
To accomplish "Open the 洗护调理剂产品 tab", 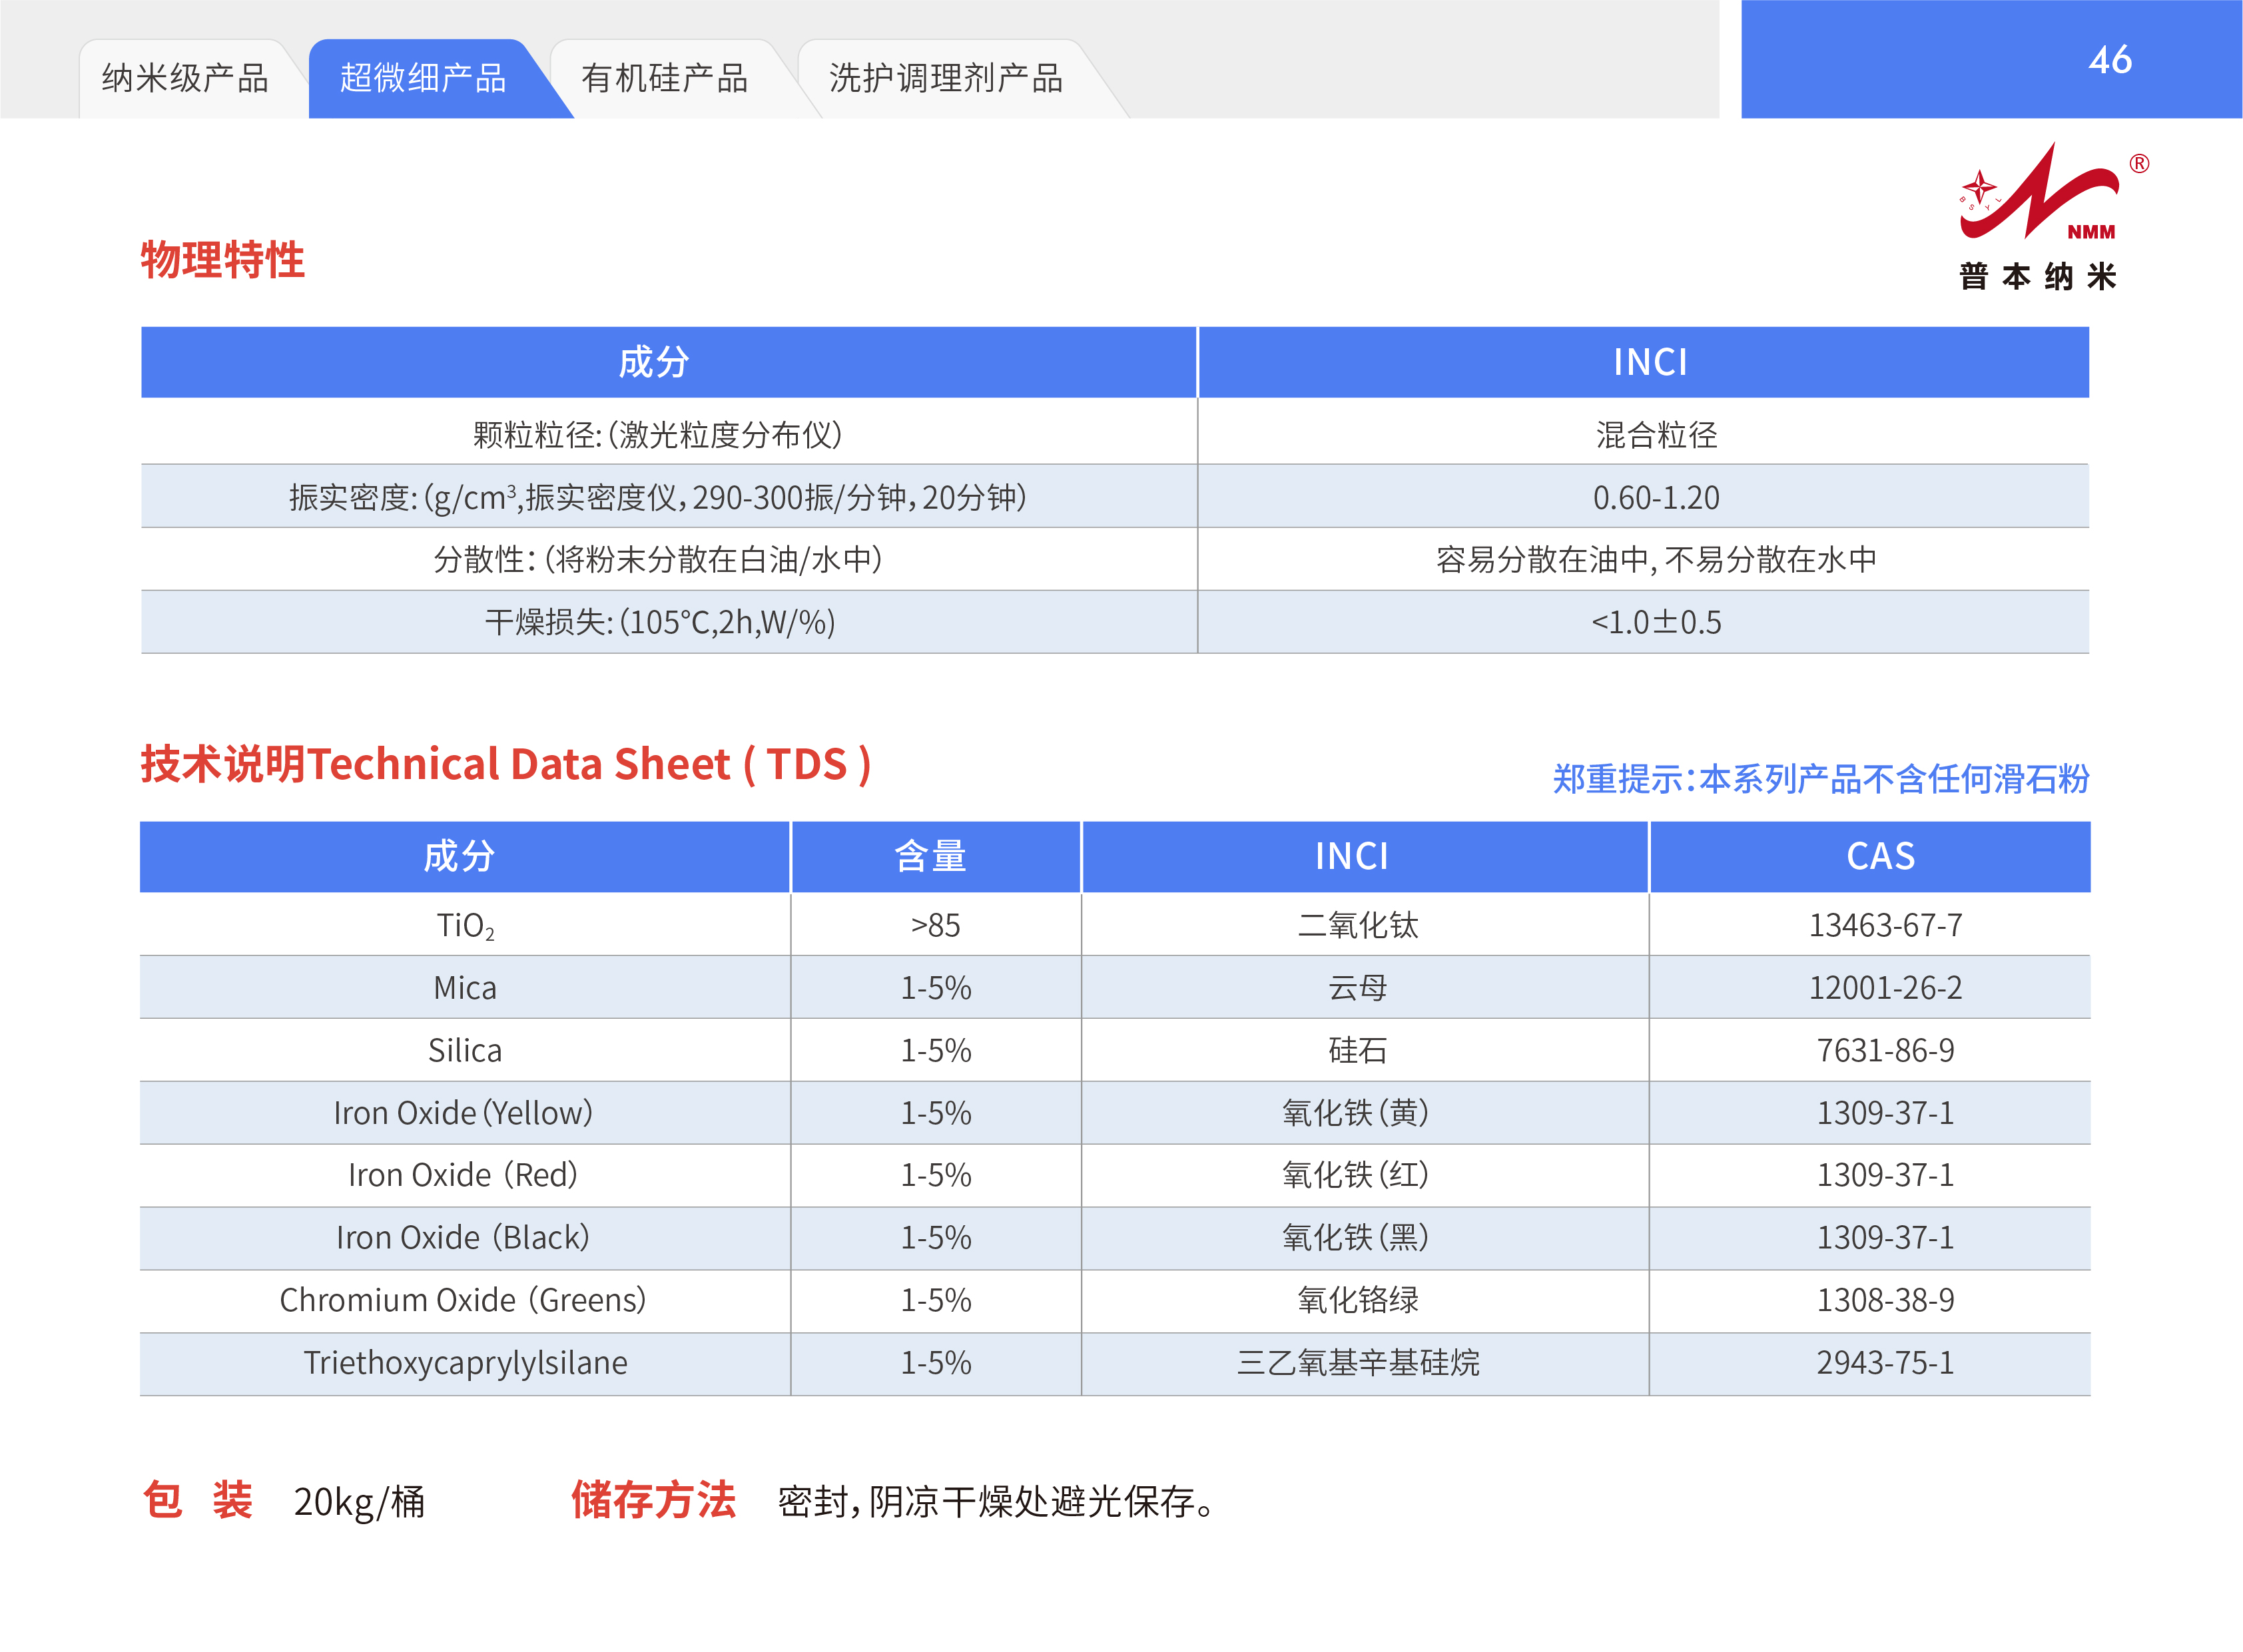I will pos(945,79).
